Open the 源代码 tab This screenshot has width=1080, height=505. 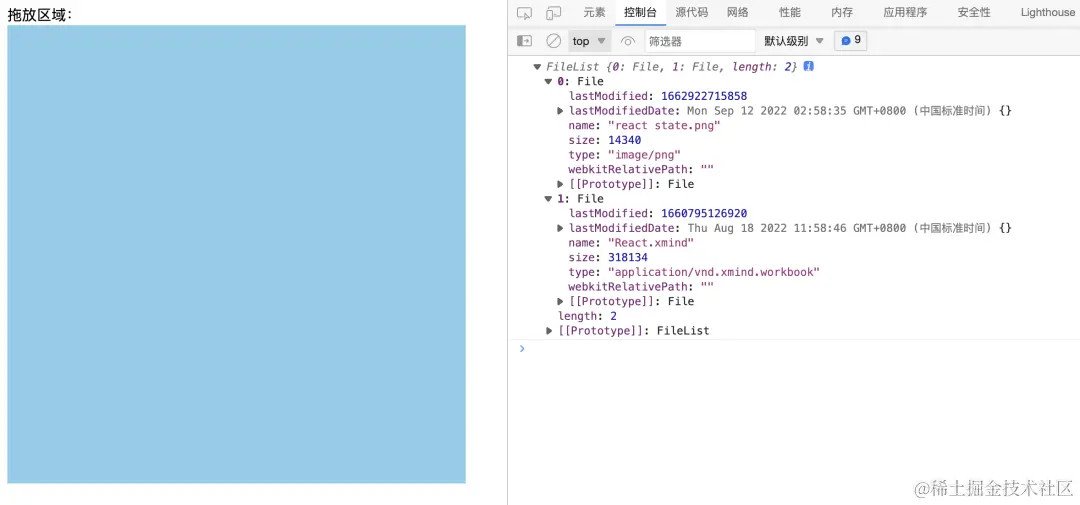tap(691, 12)
